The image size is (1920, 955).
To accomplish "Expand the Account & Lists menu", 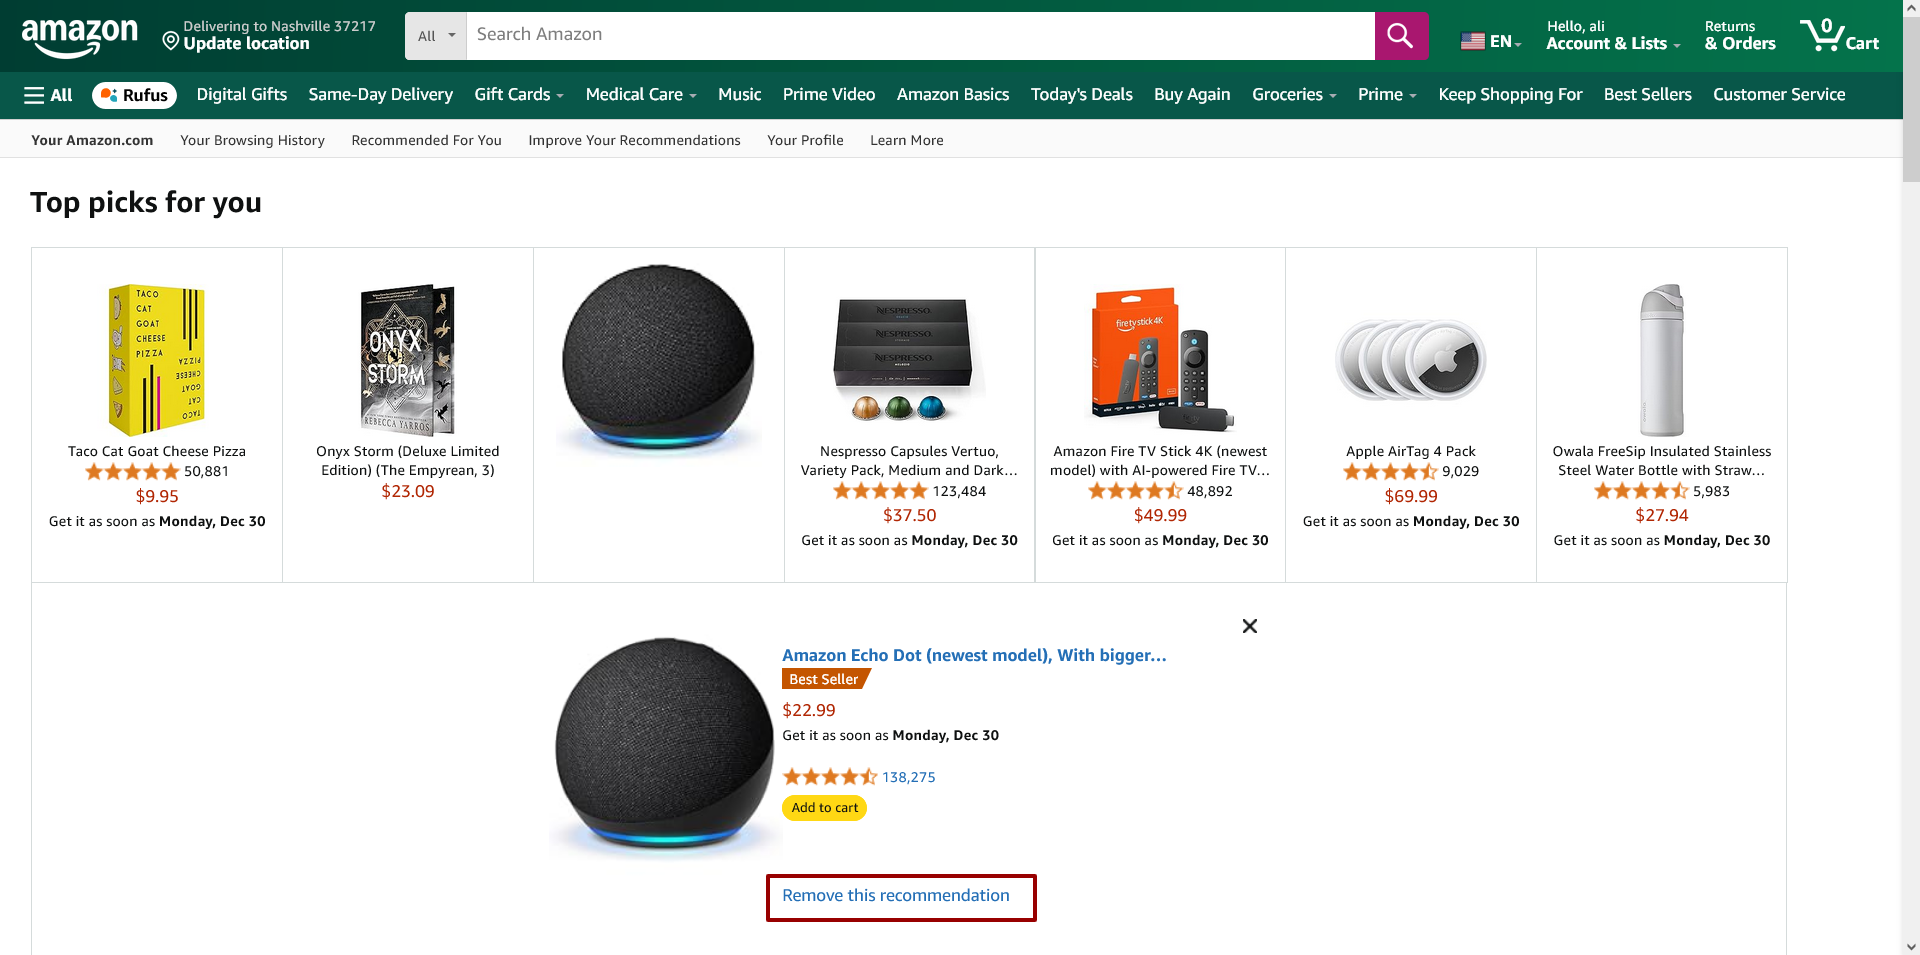I will [1612, 36].
